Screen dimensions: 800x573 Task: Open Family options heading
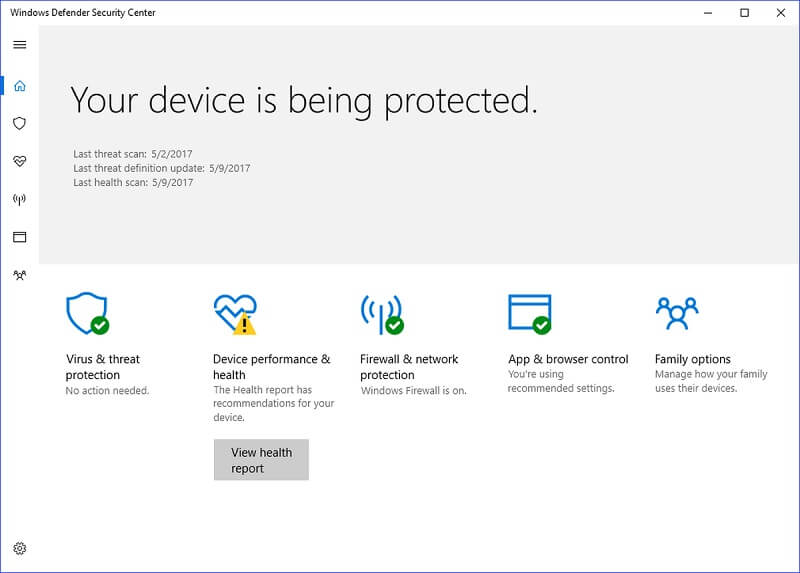tap(692, 359)
